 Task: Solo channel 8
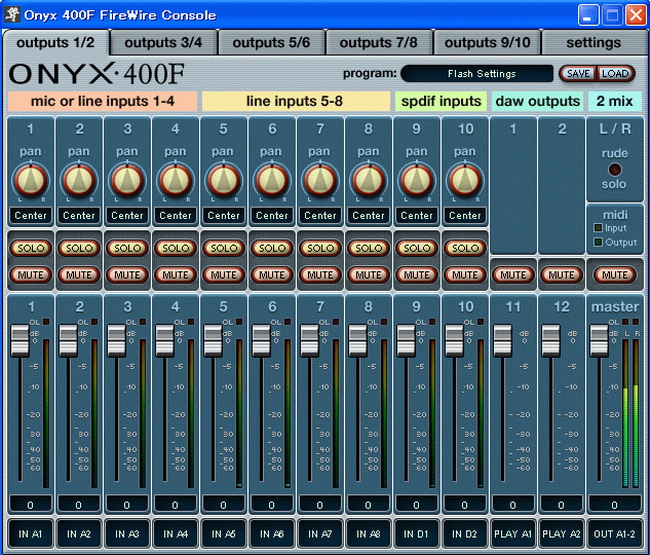(x=368, y=248)
